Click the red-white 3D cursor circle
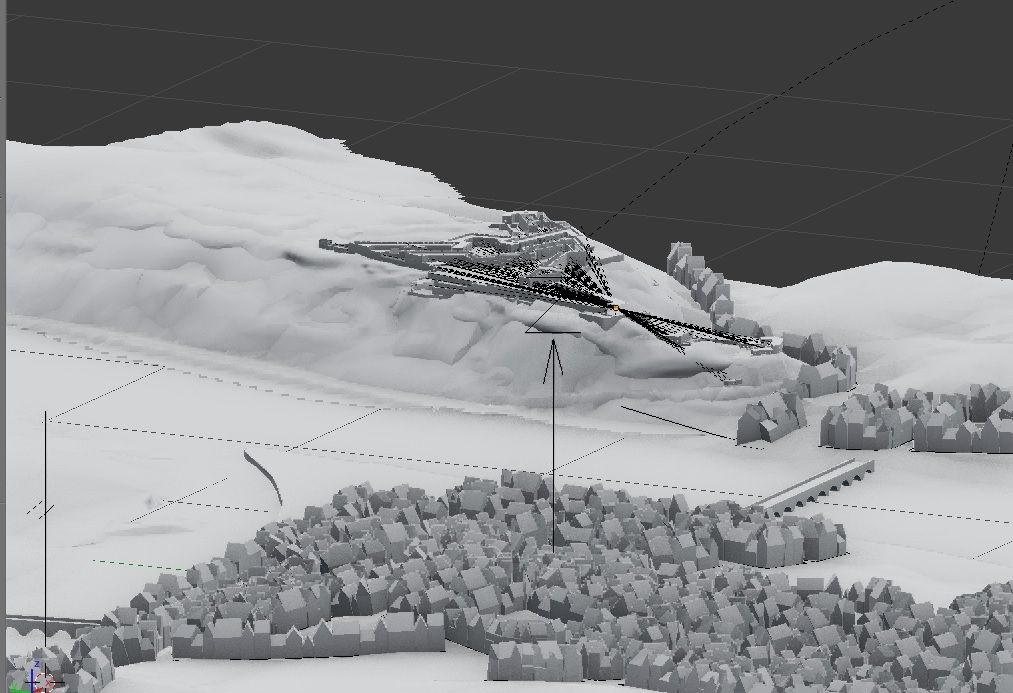The image size is (1013, 693). coord(47,682)
